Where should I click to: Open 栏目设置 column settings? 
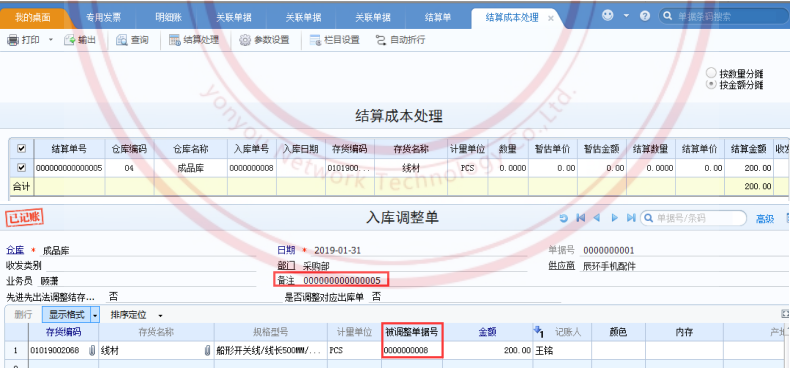334,40
